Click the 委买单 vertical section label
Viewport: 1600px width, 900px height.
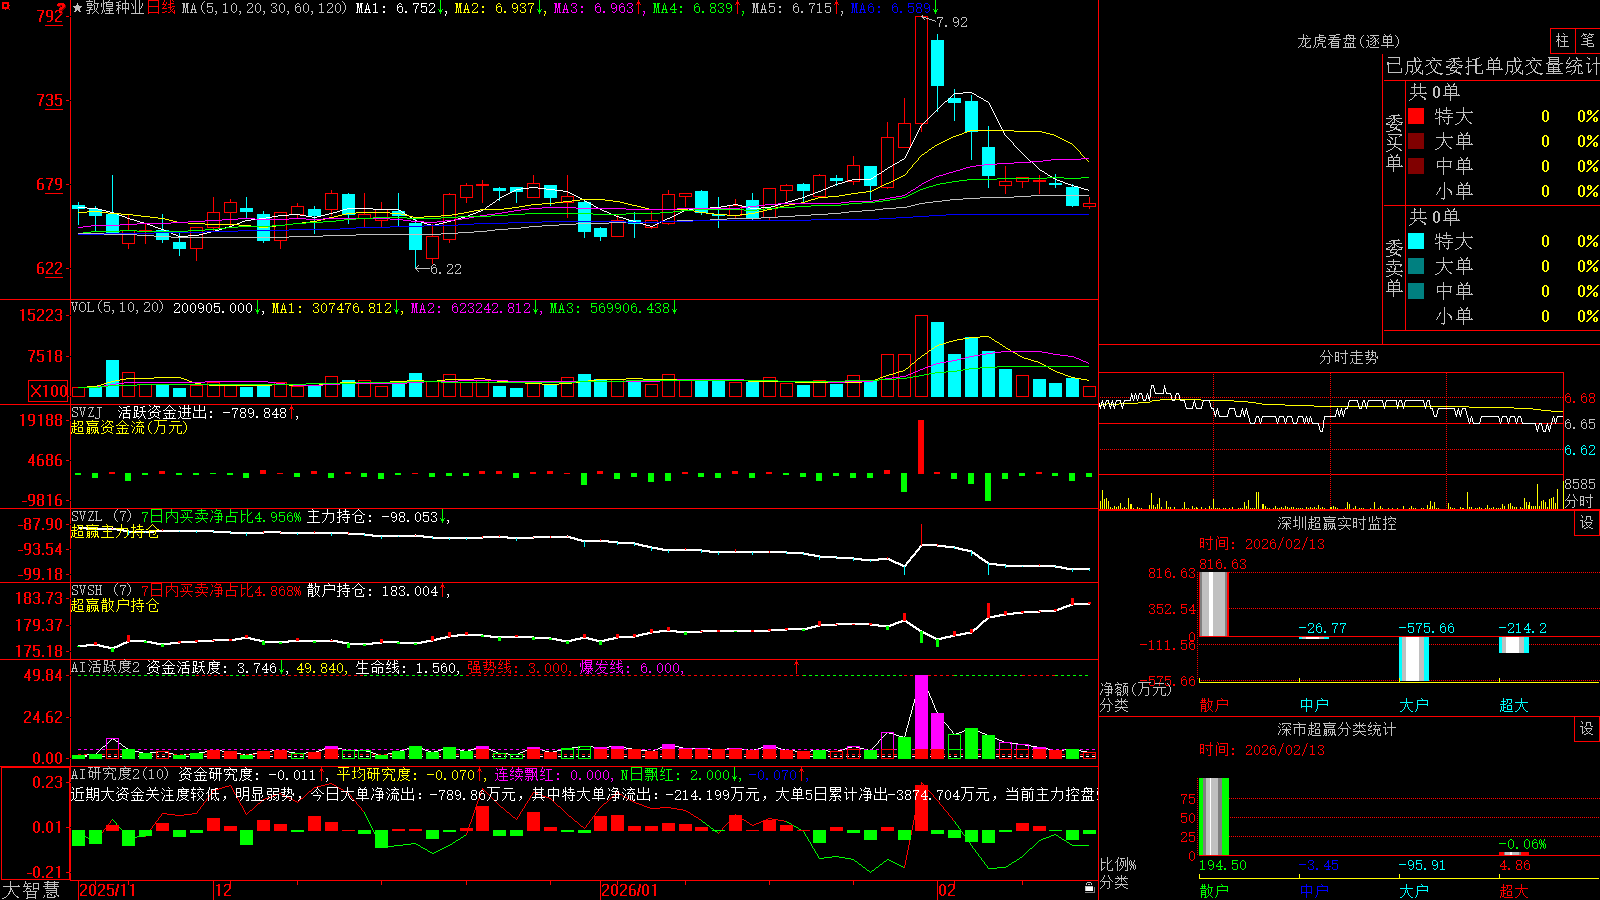(1394, 142)
